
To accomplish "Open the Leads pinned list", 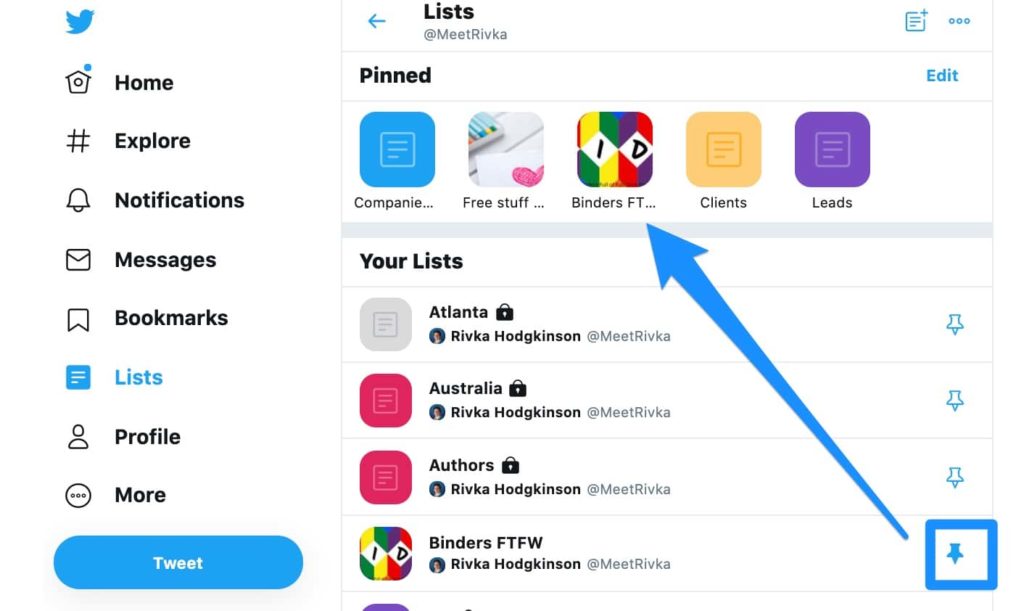I will point(832,150).
